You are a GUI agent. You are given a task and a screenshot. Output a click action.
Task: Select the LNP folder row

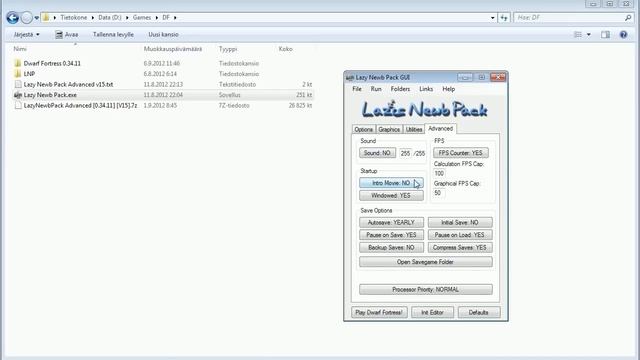(x=163, y=74)
